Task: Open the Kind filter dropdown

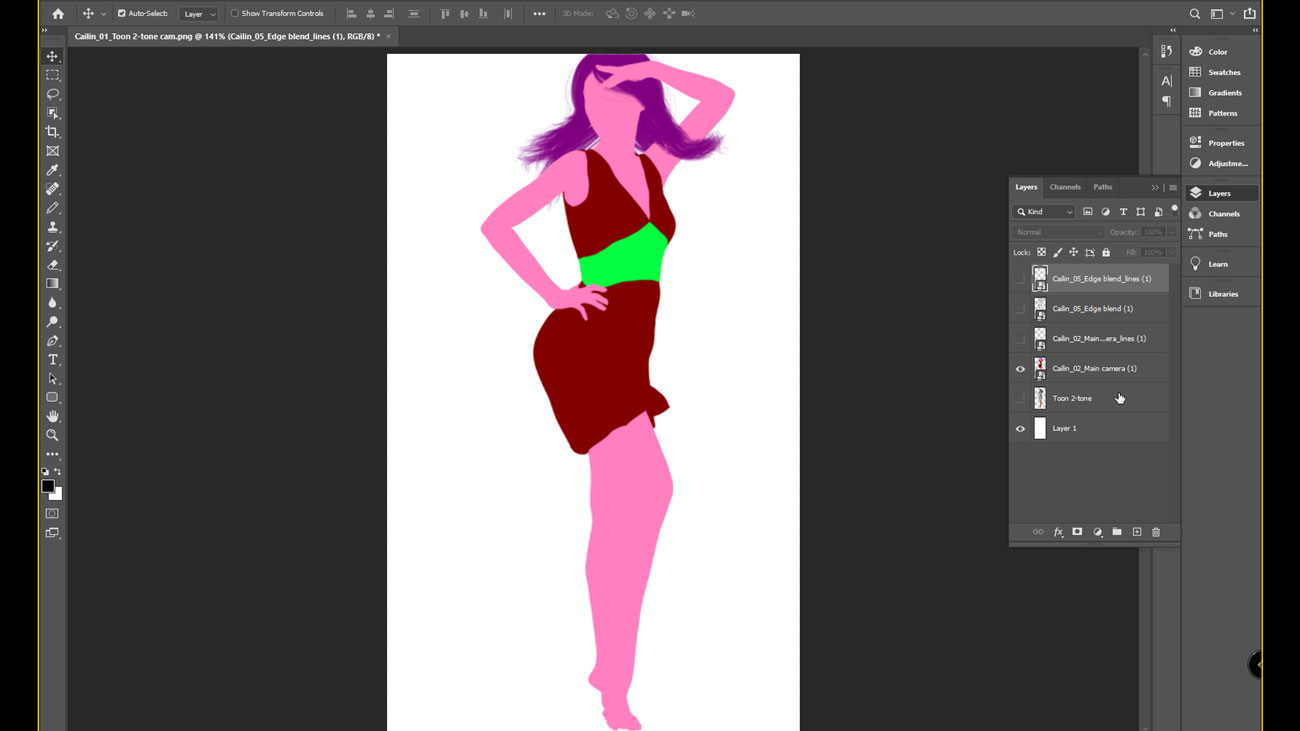Action: [x=1044, y=212]
